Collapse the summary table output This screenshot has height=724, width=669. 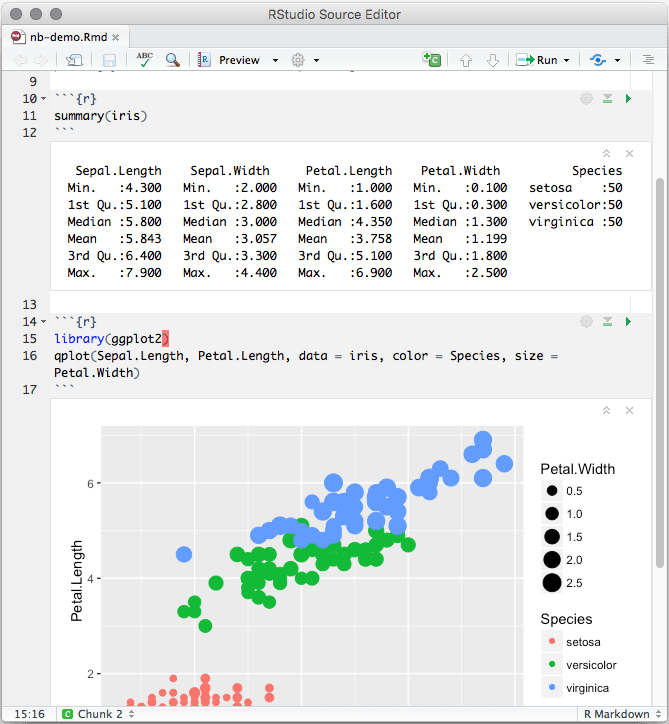607,153
